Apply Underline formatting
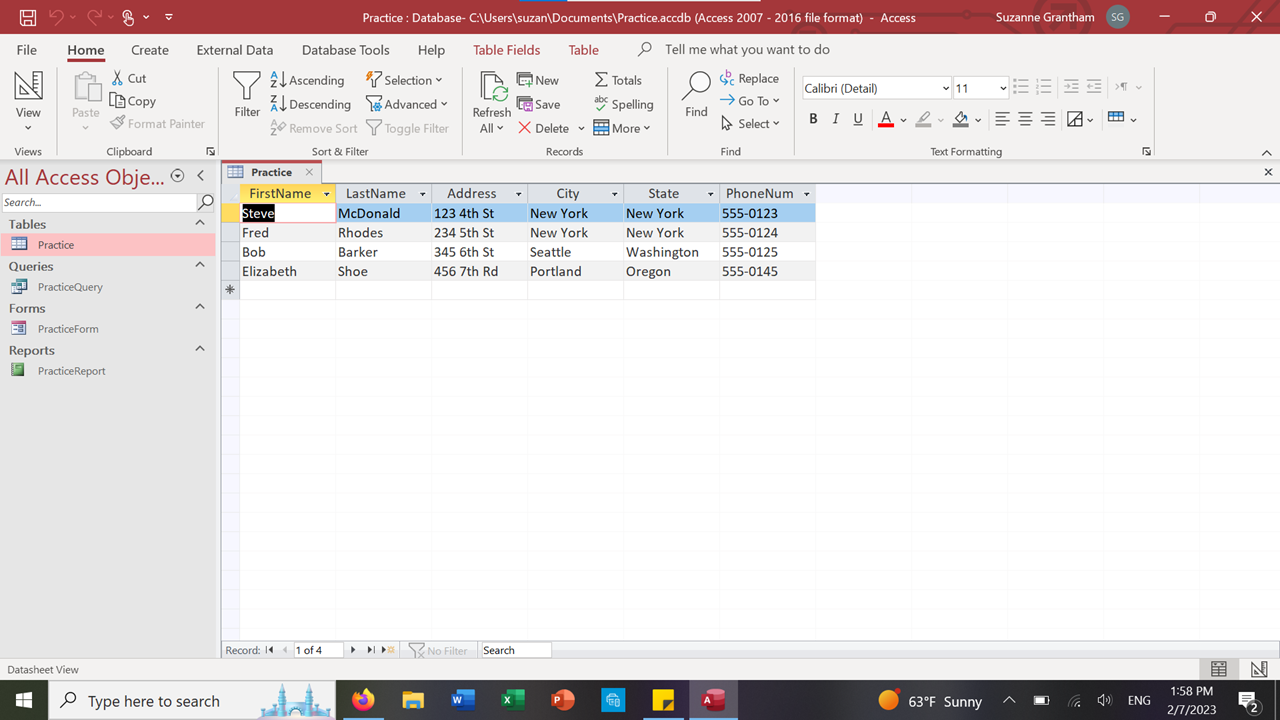 tap(858, 119)
